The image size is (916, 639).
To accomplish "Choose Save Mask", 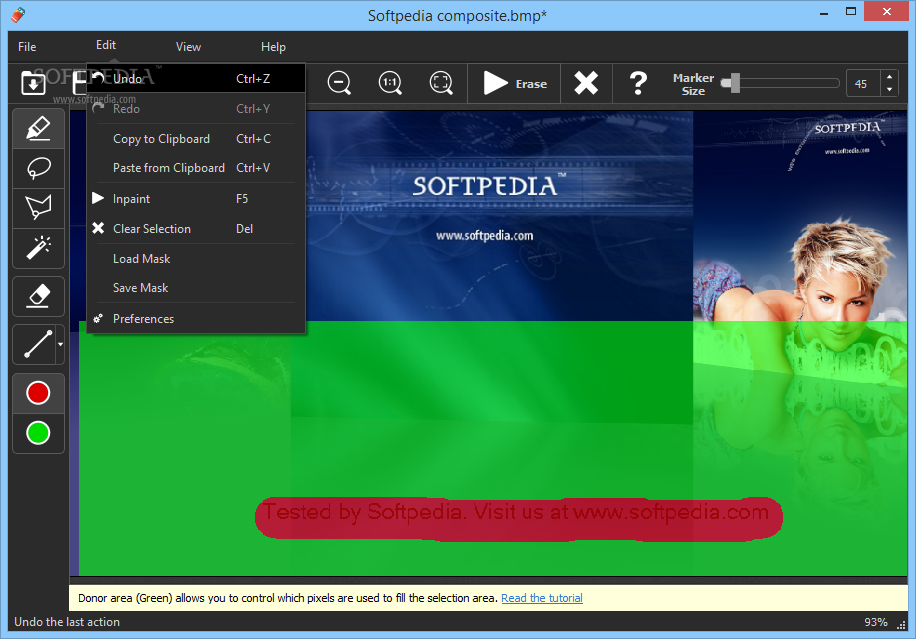I will [196, 287].
